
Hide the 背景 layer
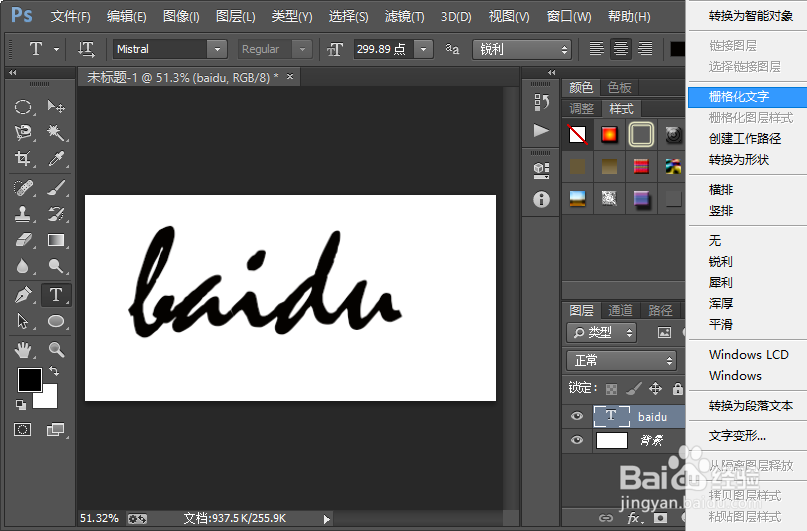(576, 440)
